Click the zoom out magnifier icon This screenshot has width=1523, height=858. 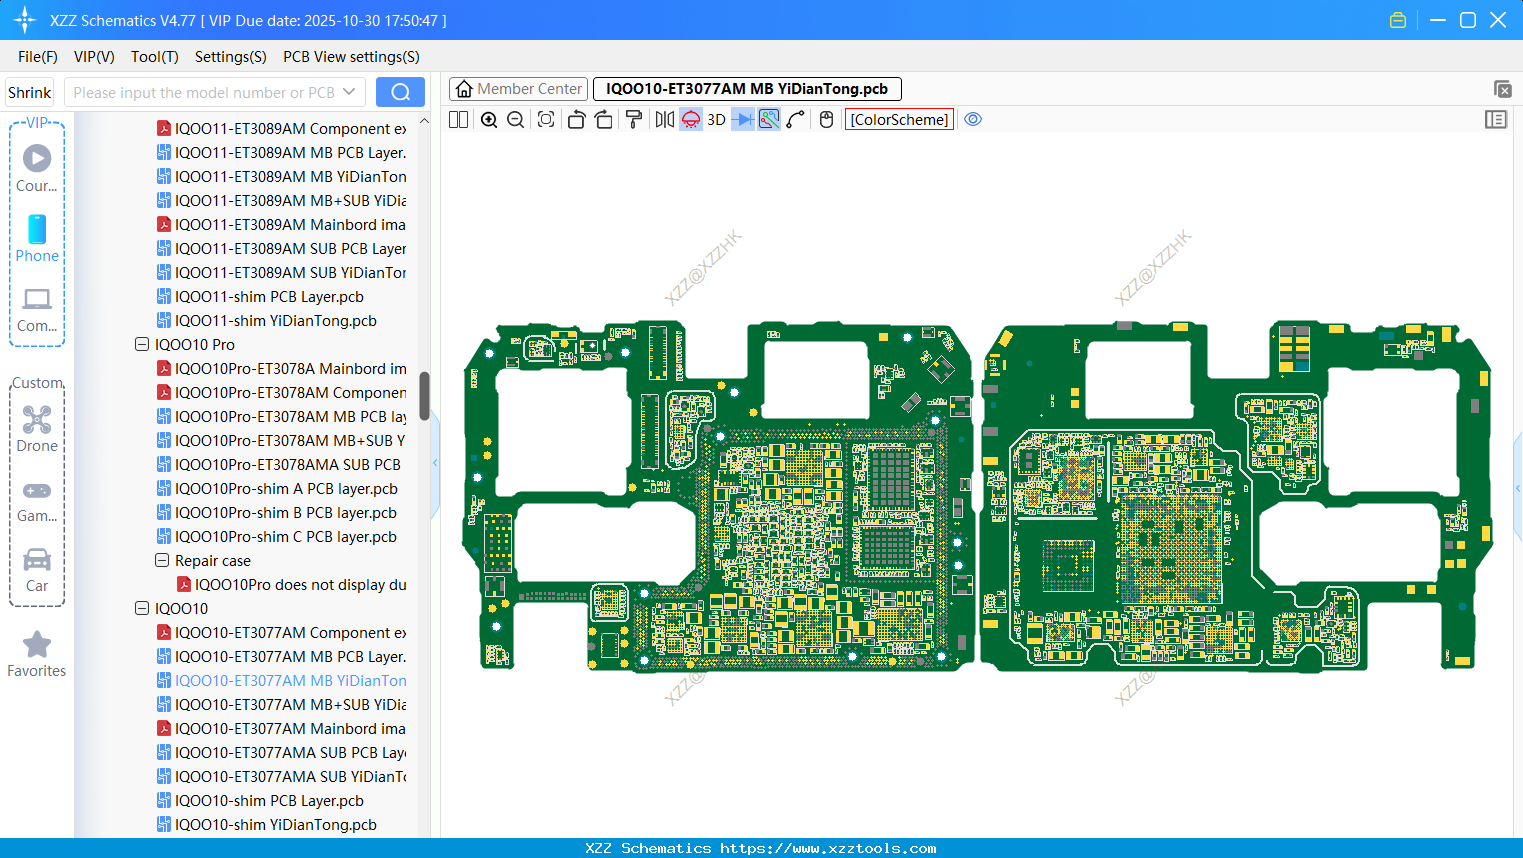pos(516,120)
